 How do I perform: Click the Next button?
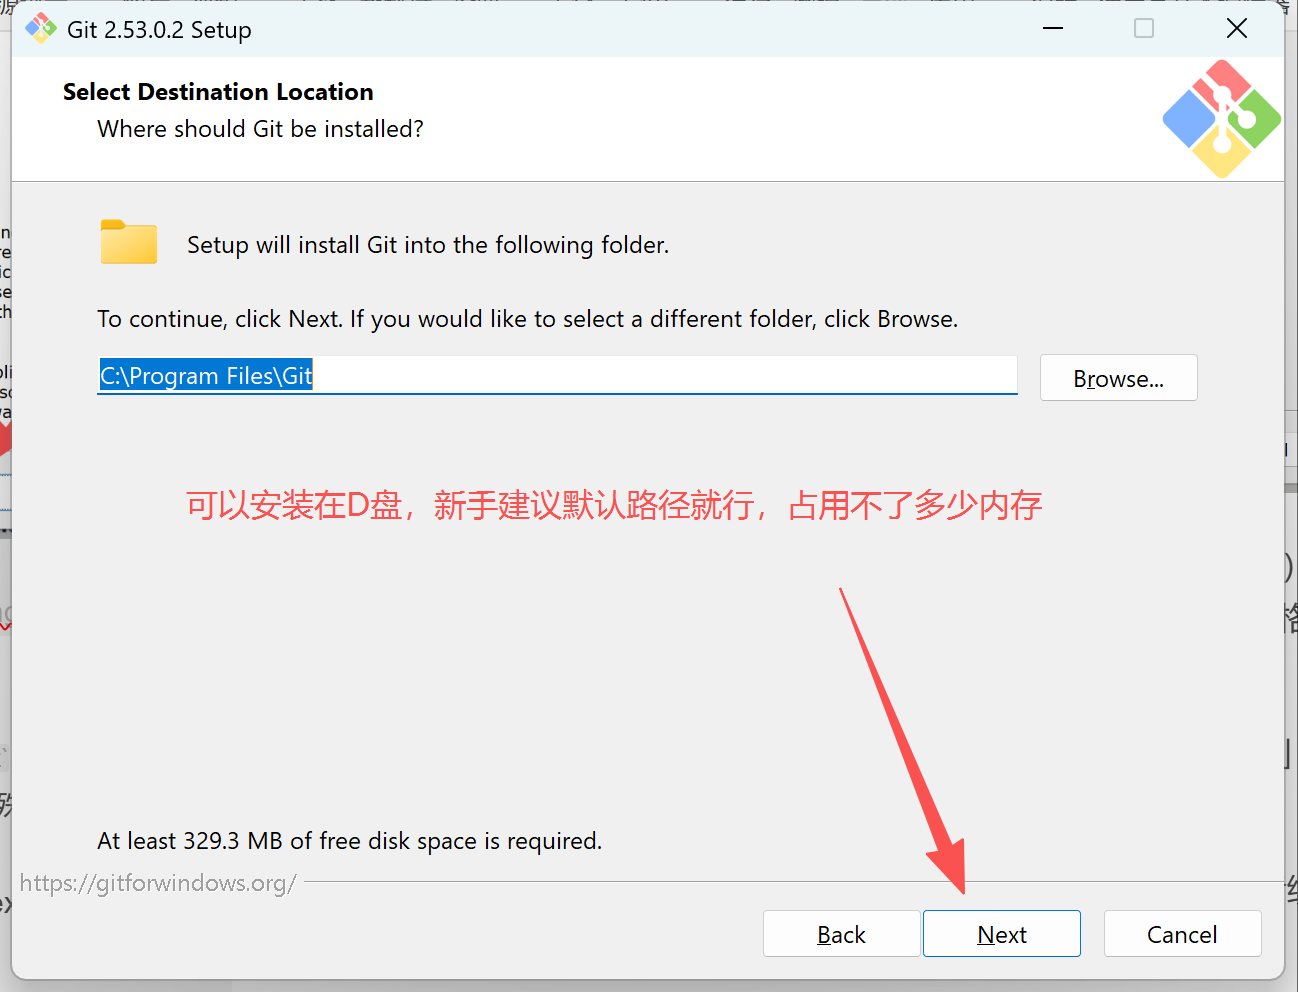(x=1001, y=933)
